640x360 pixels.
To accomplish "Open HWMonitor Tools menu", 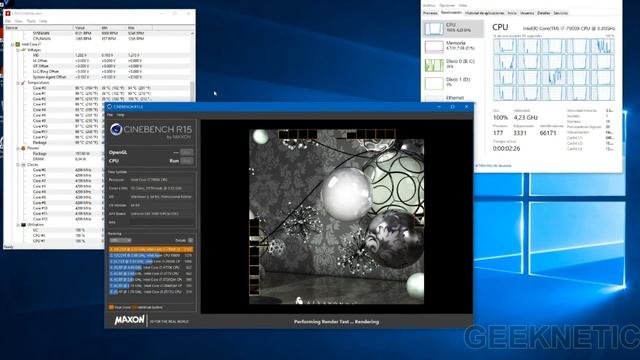I will pyautogui.click(x=31, y=21).
